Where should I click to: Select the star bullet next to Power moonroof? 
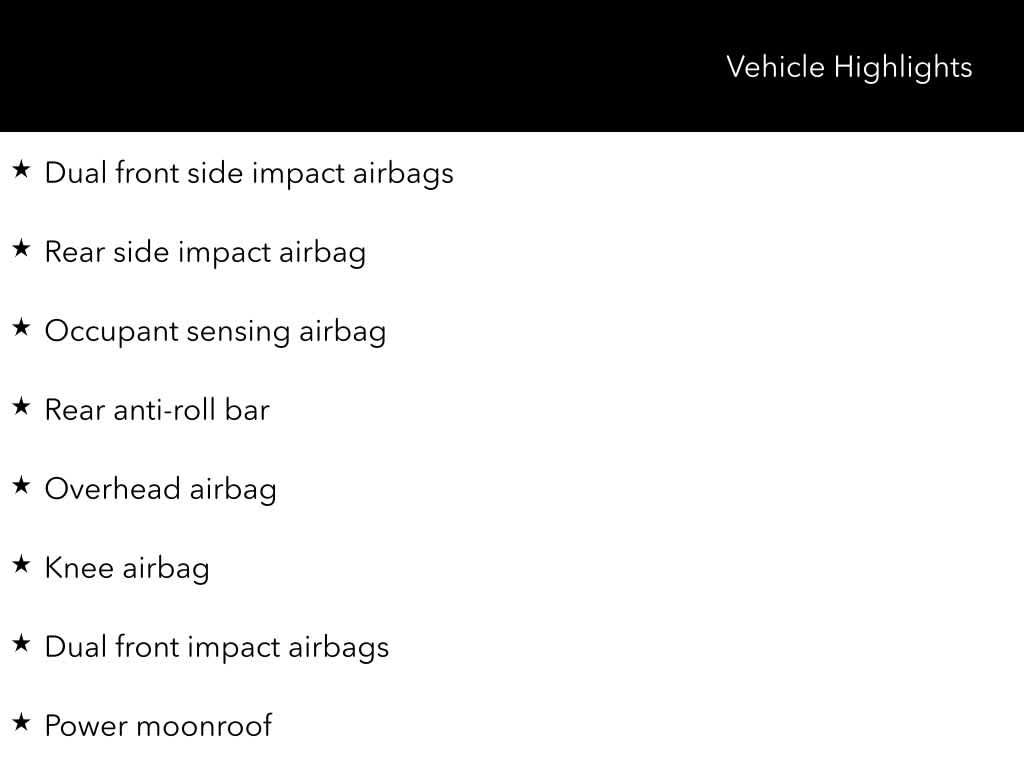coord(21,723)
